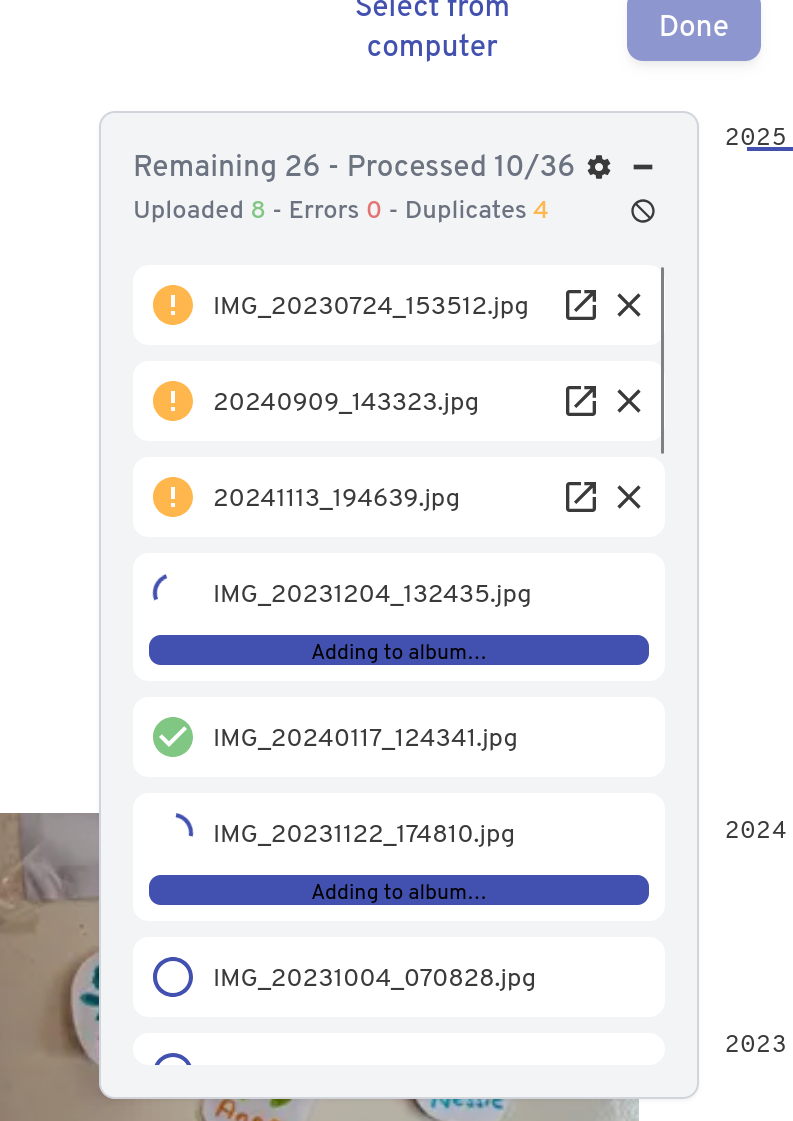
Task: Jump to 2025 on timeline scrubber
Action: coord(758,138)
